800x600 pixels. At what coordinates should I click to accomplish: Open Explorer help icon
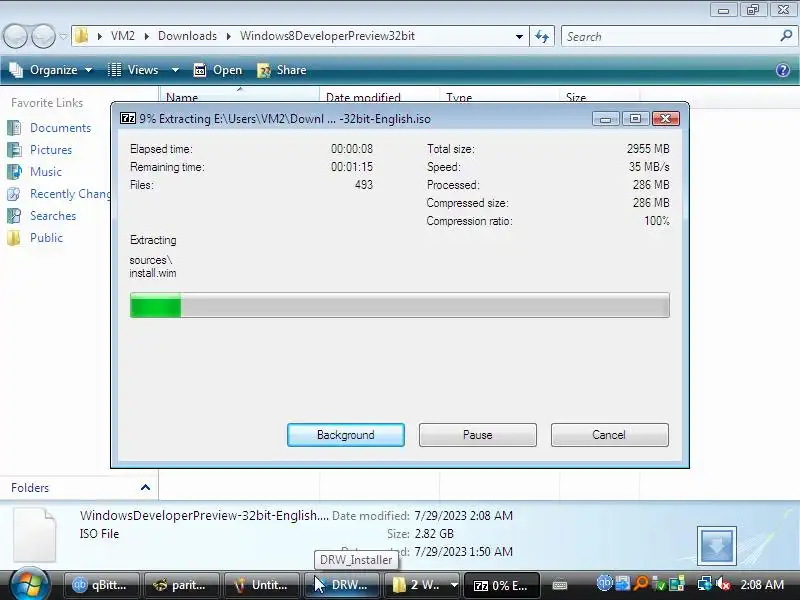pos(783,70)
